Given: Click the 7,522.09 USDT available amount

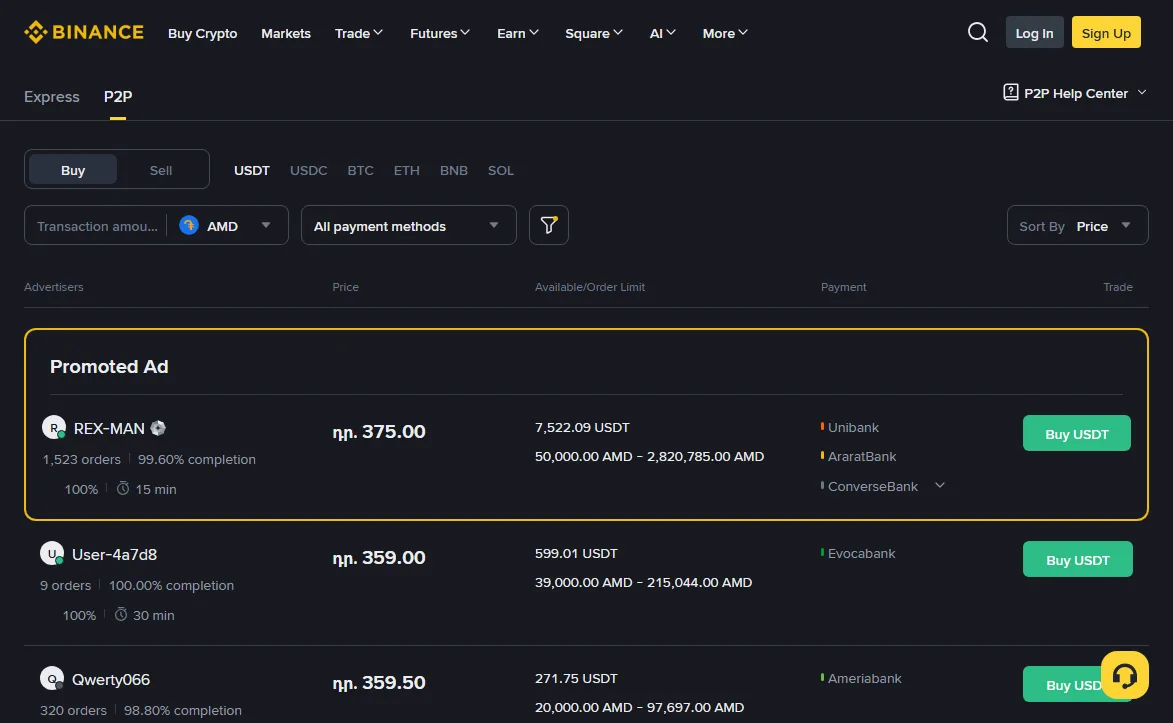Looking at the screenshot, I should (x=582, y=427).
